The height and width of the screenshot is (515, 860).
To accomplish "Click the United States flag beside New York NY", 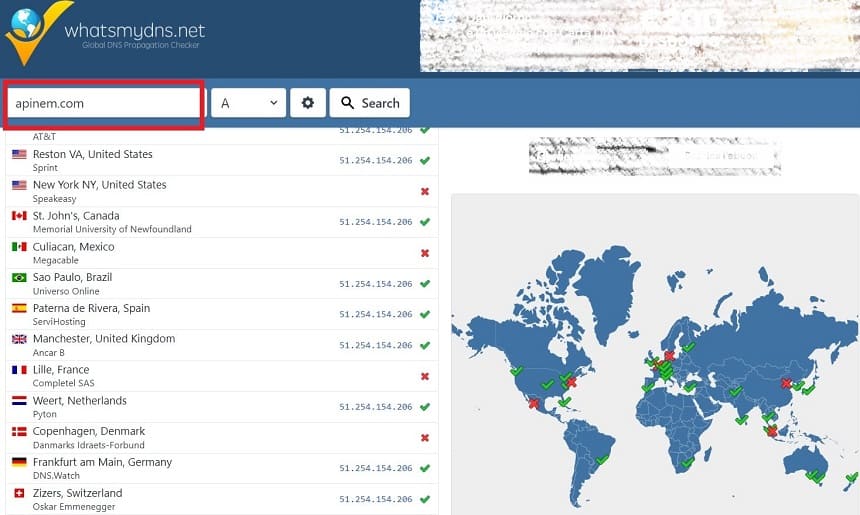I will coord(19,185).
